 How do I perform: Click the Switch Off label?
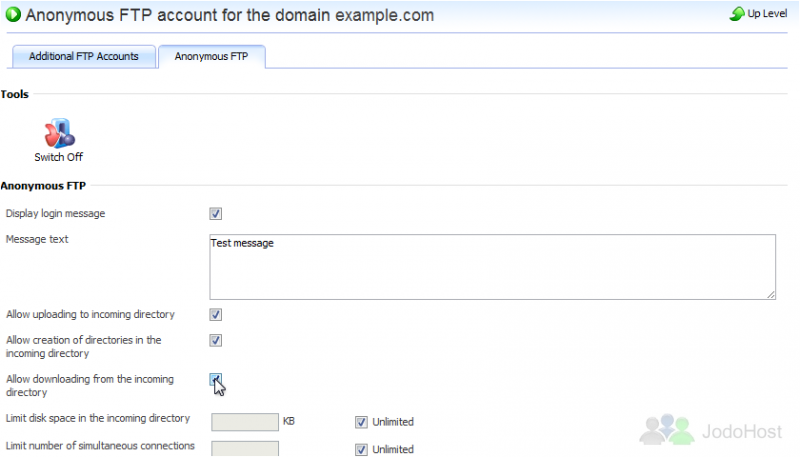point(59,157)
